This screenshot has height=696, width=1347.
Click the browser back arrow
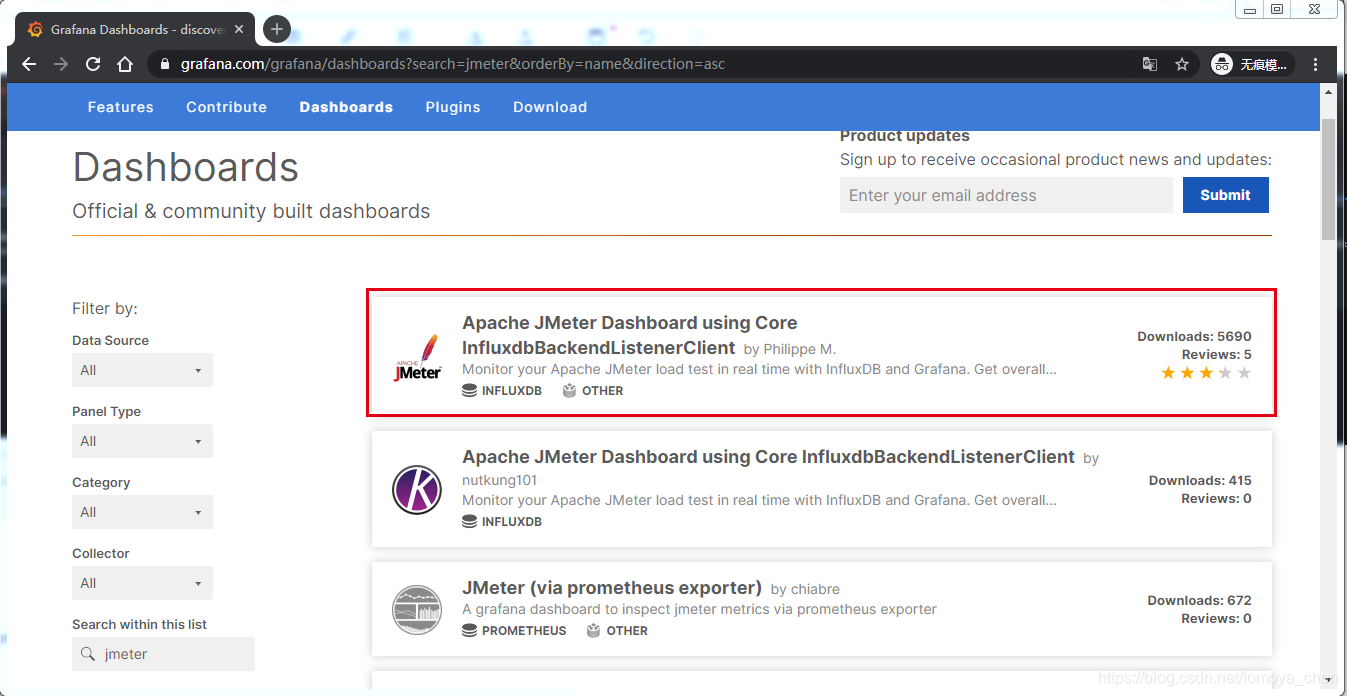(x=29, y=64)
